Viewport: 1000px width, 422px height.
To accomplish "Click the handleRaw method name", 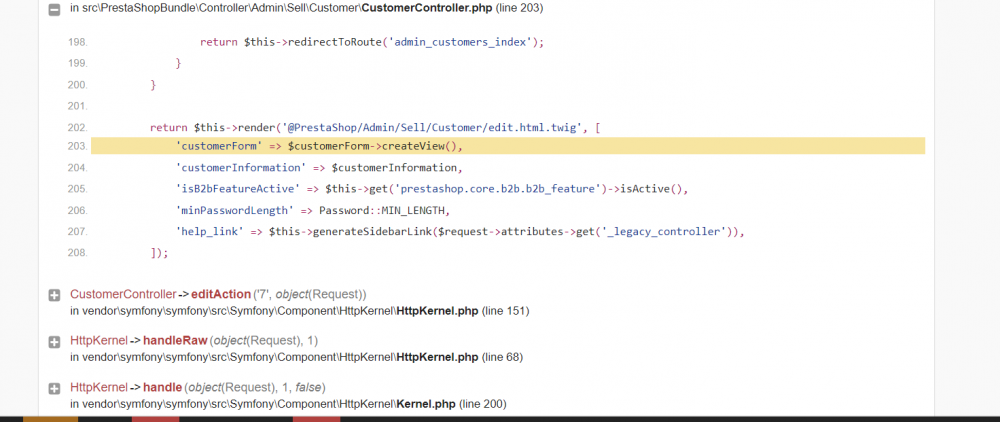I will coord(175,341).
